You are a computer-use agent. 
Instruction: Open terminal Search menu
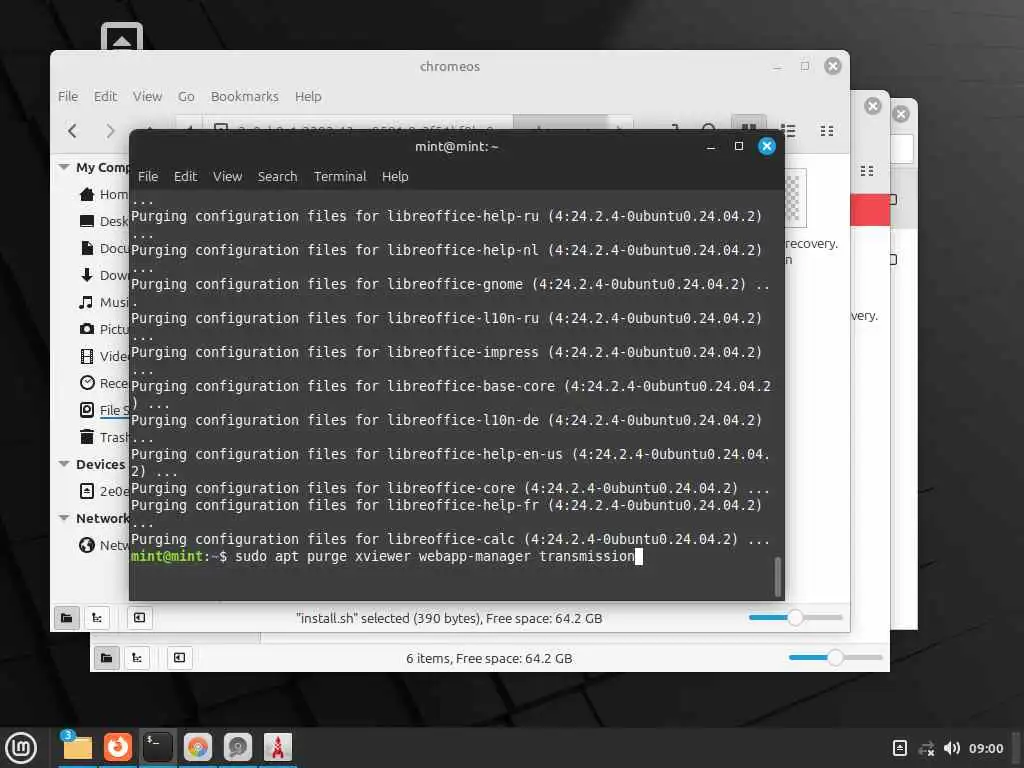click(x=278, y=176)
